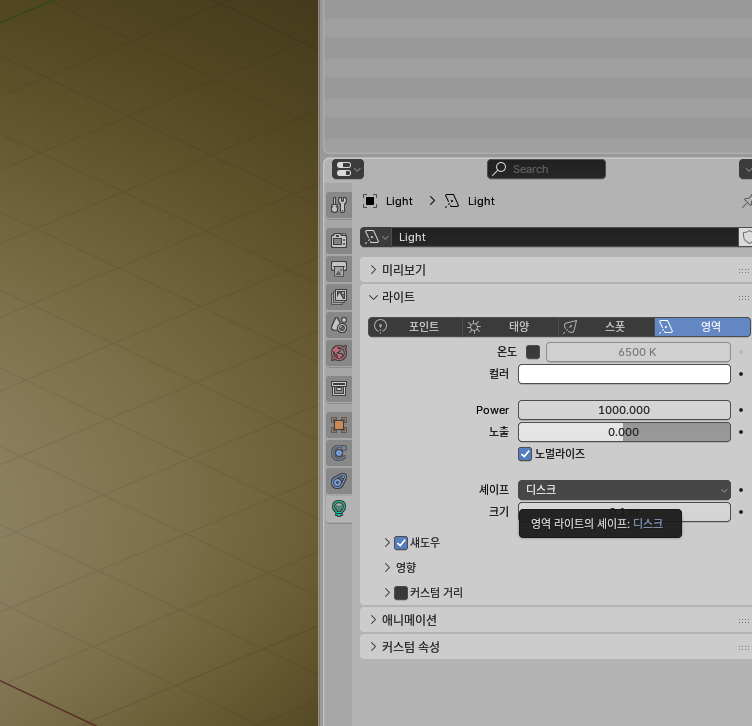The width and height of the screenshot is (752, 726).
Task: Click the animate dot next to 노출
Action: [x=741, y=432]
